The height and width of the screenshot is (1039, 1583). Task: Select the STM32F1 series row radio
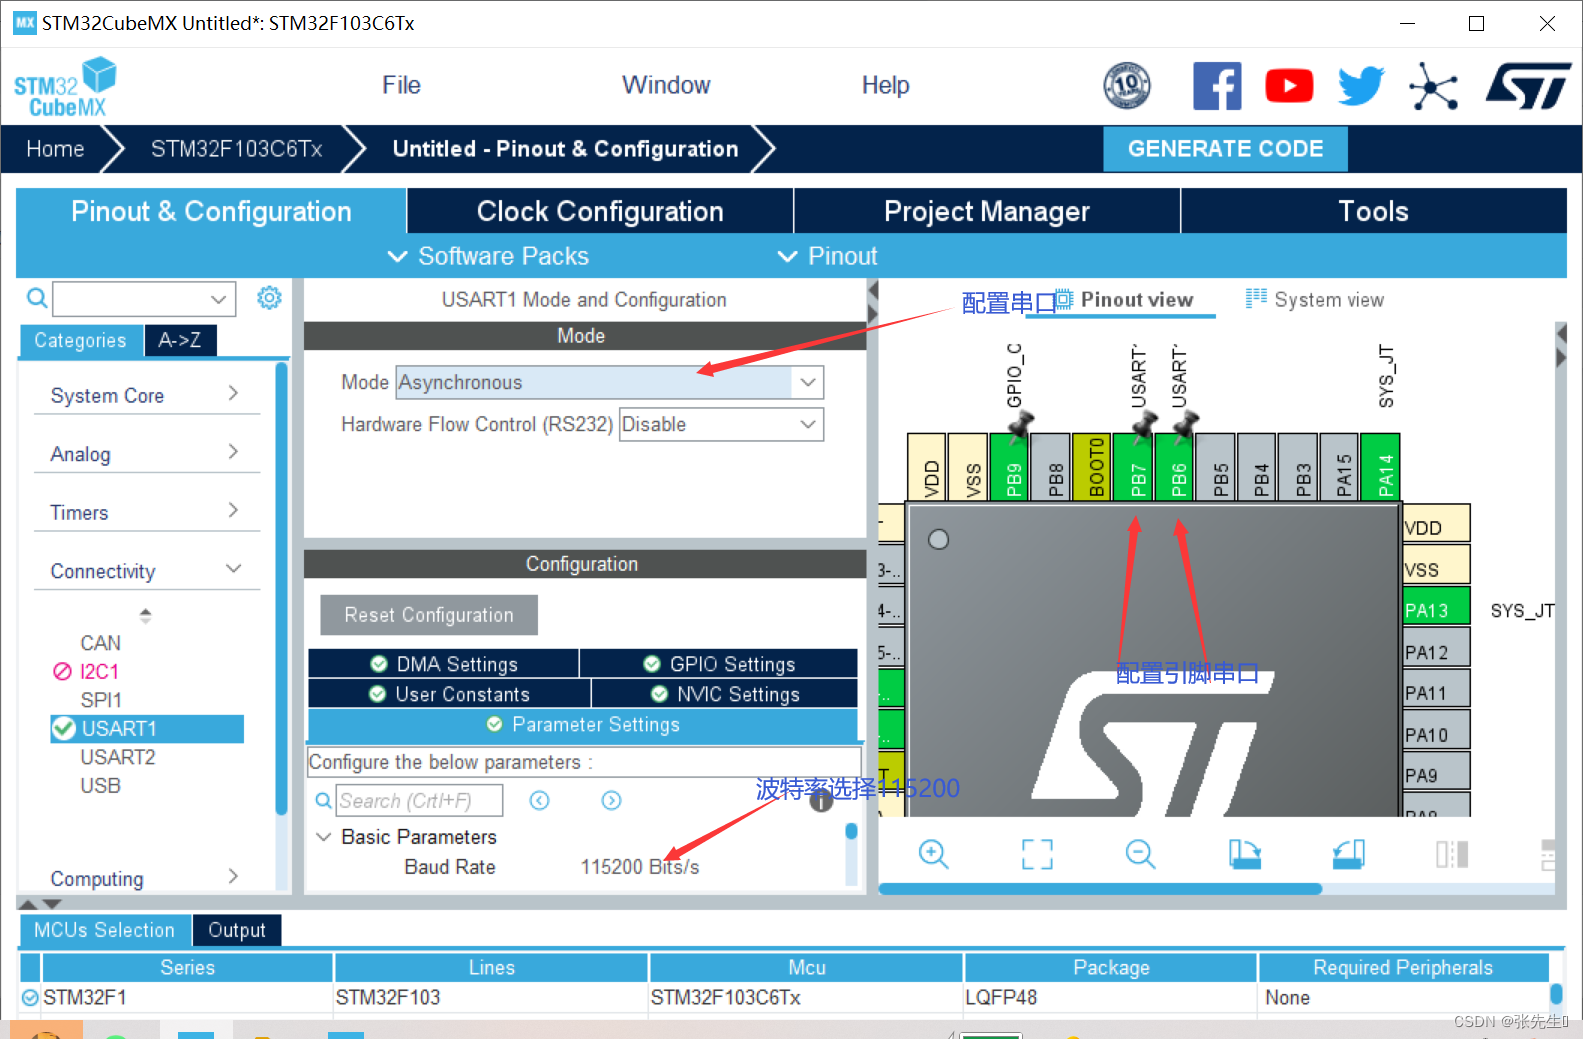(30, 997)
